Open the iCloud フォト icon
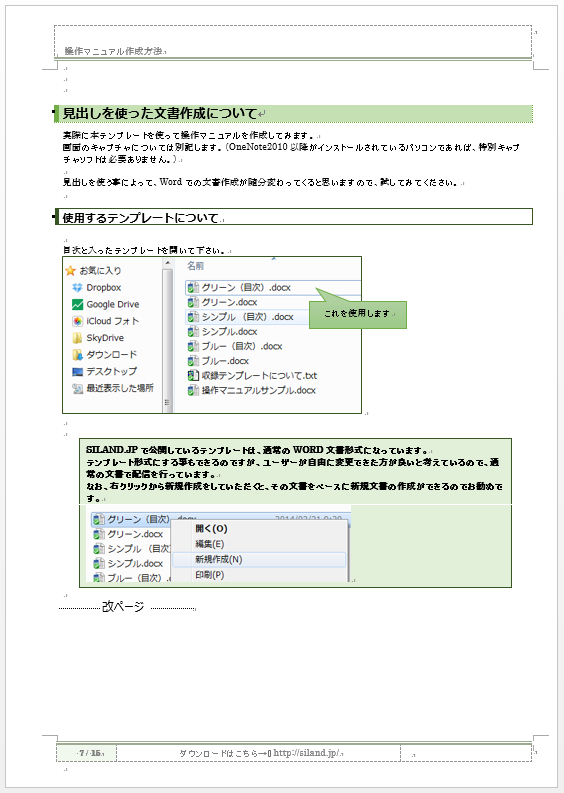The image size is (564, 793). 77,321
